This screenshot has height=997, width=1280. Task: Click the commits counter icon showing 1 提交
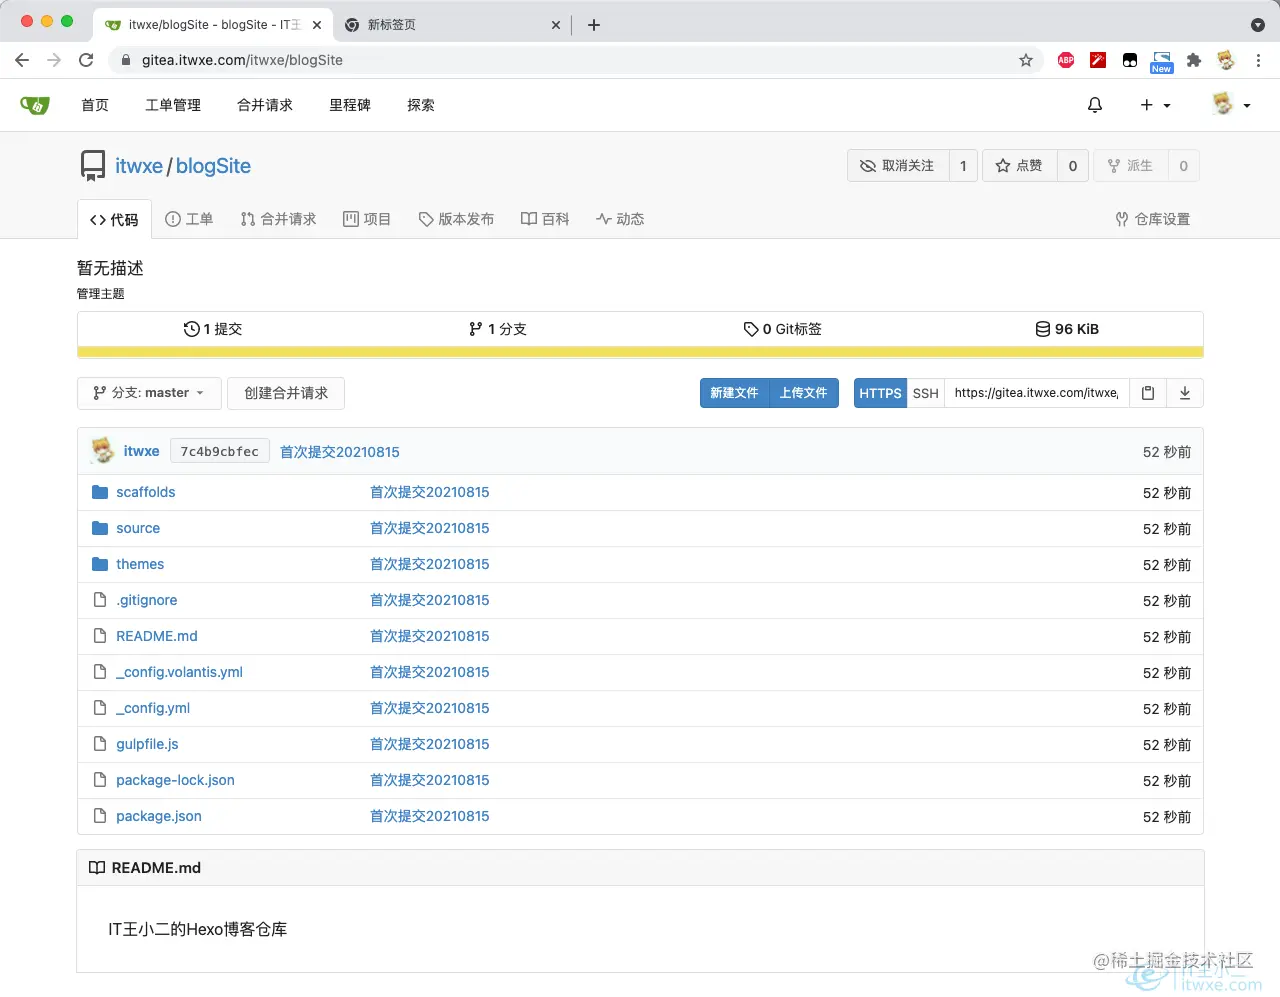click(190, 328)
